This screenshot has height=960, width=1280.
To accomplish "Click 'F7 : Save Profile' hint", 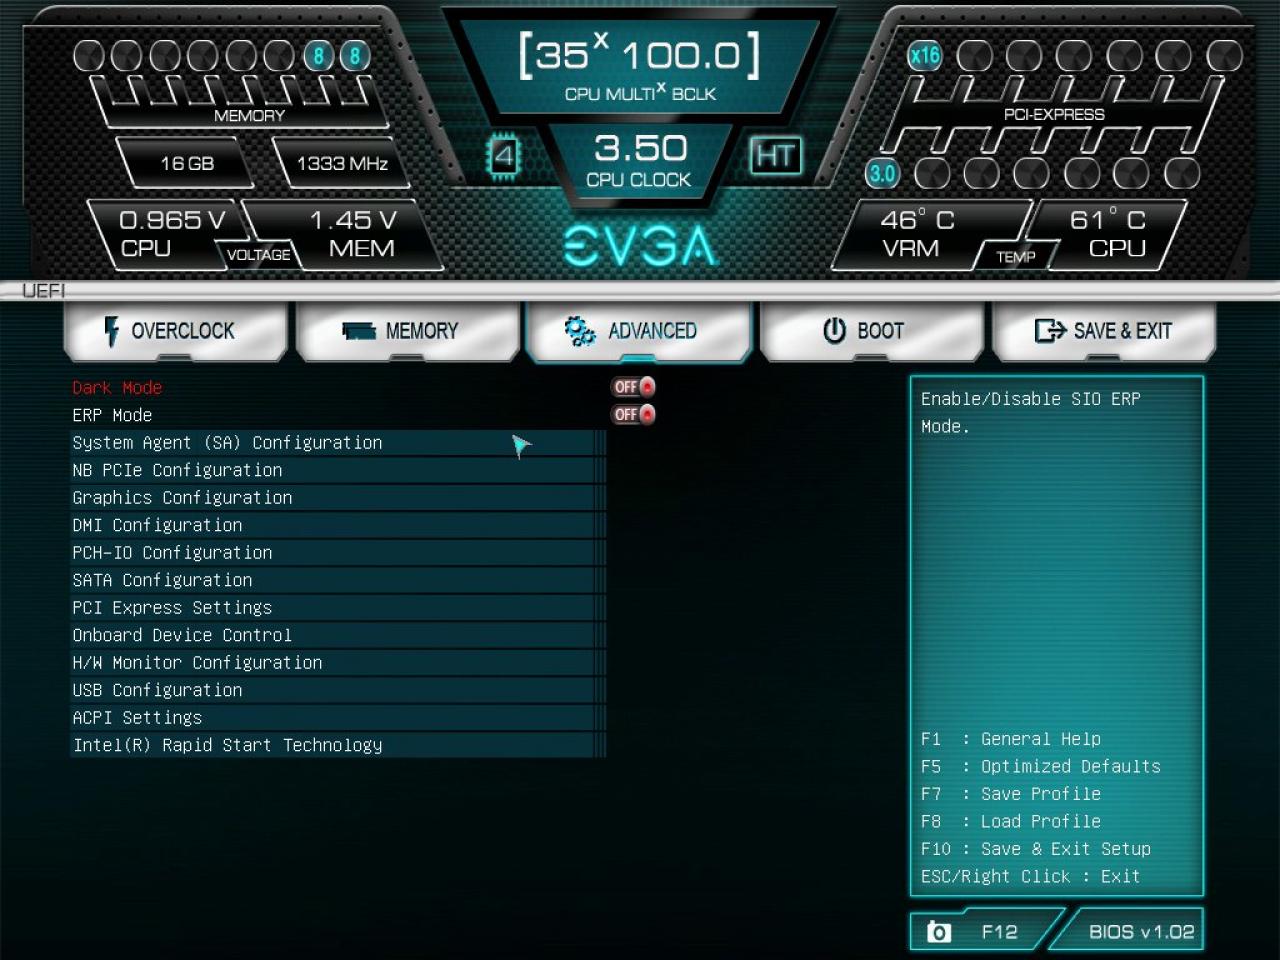I will tap(1011, 794).
